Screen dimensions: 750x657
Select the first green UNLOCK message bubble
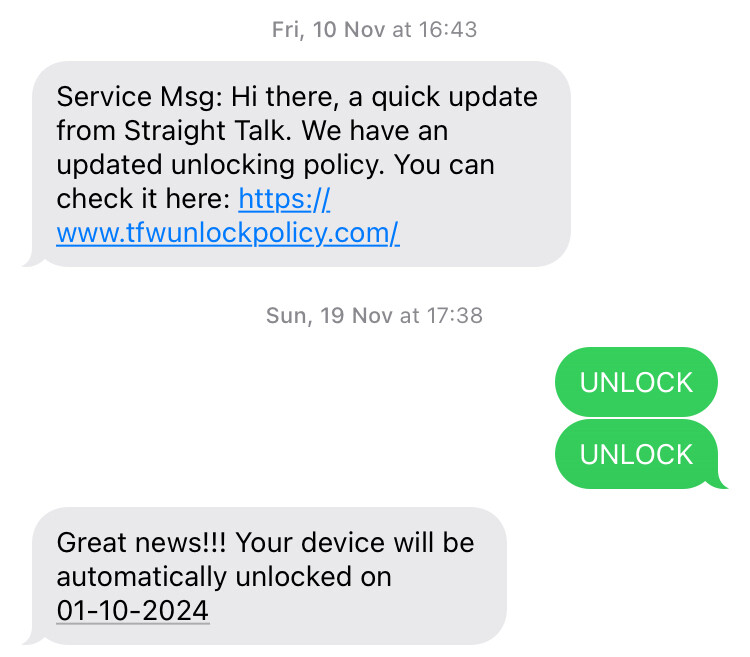[636, 382]
